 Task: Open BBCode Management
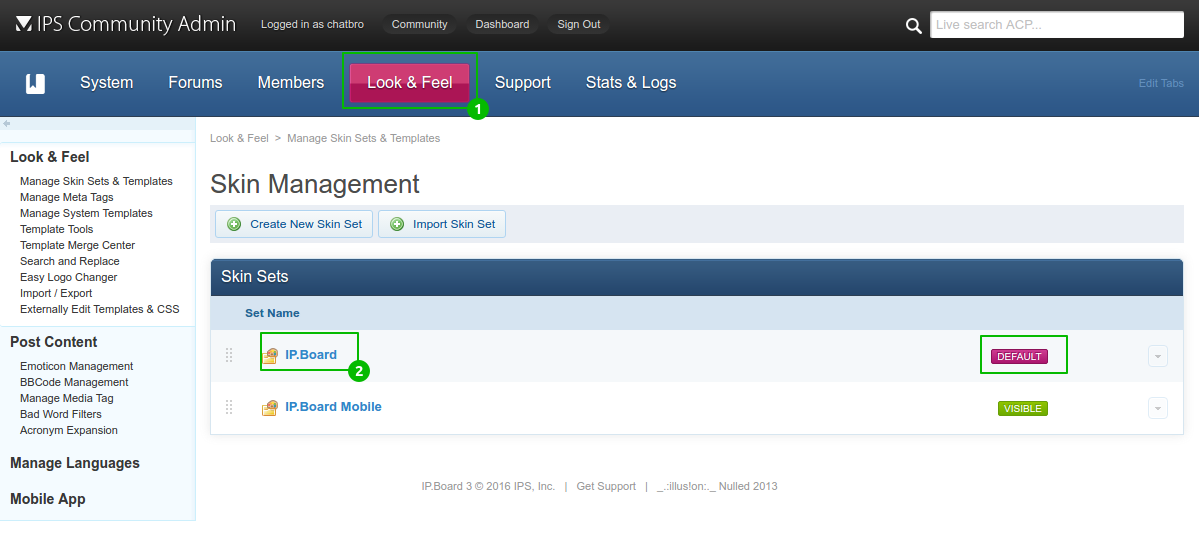74,382
